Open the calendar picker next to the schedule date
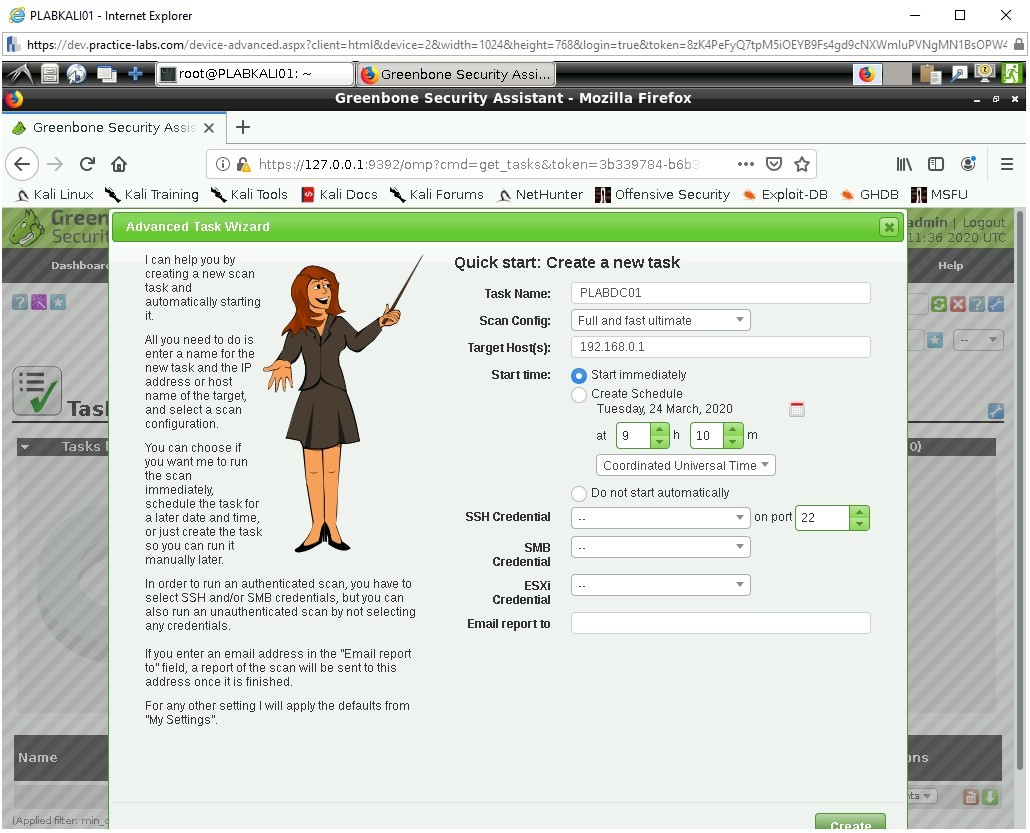 [x=797, y=409]
